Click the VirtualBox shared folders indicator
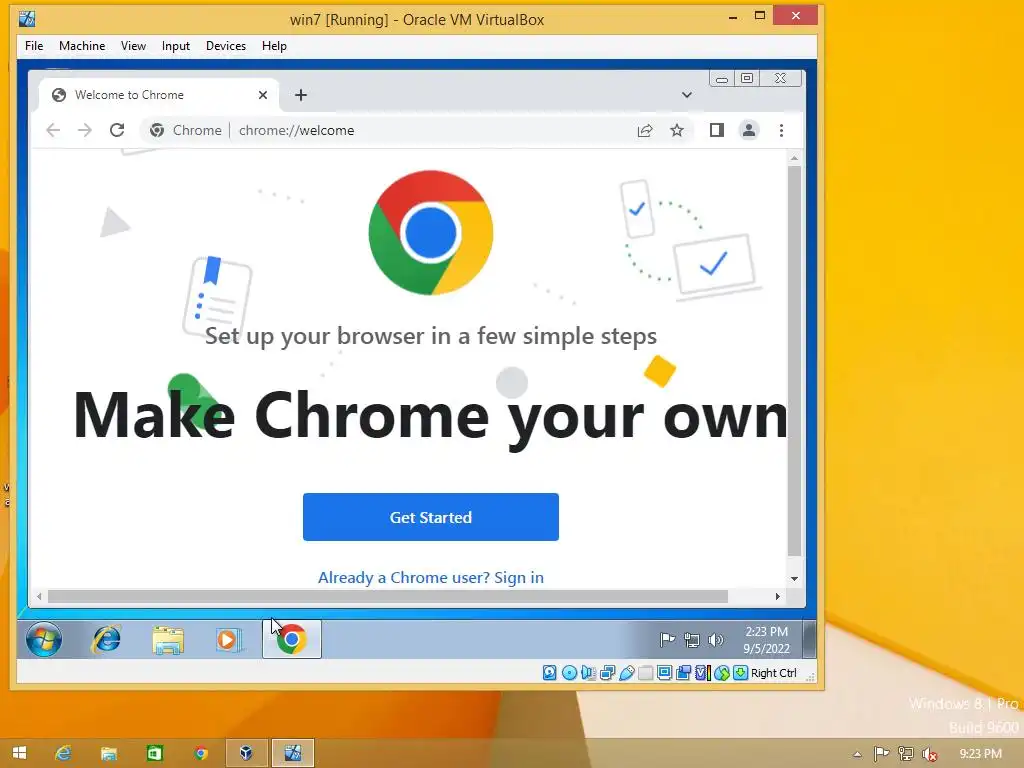 coord(645,673)
